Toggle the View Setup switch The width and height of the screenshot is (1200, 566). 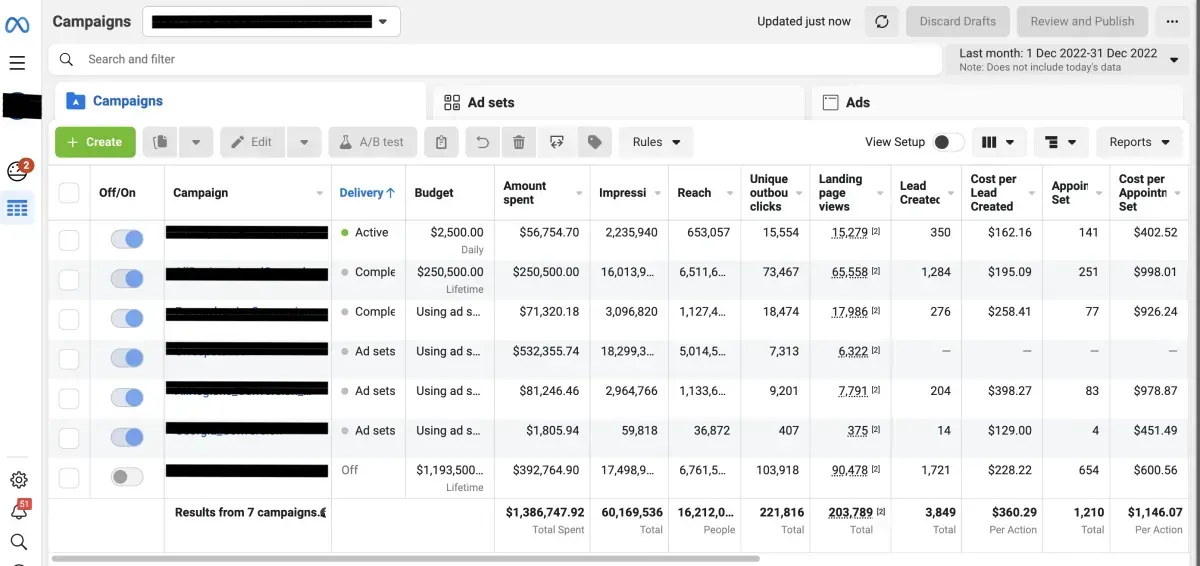[948, 142]
